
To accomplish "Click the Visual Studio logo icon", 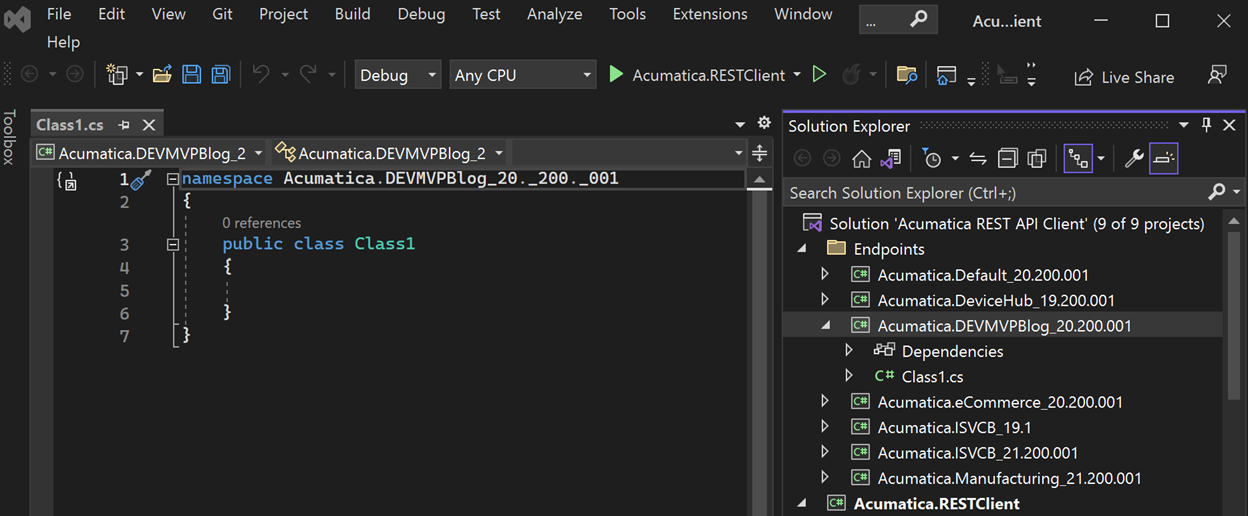I will pyautogui.click(x=19, y=18).
